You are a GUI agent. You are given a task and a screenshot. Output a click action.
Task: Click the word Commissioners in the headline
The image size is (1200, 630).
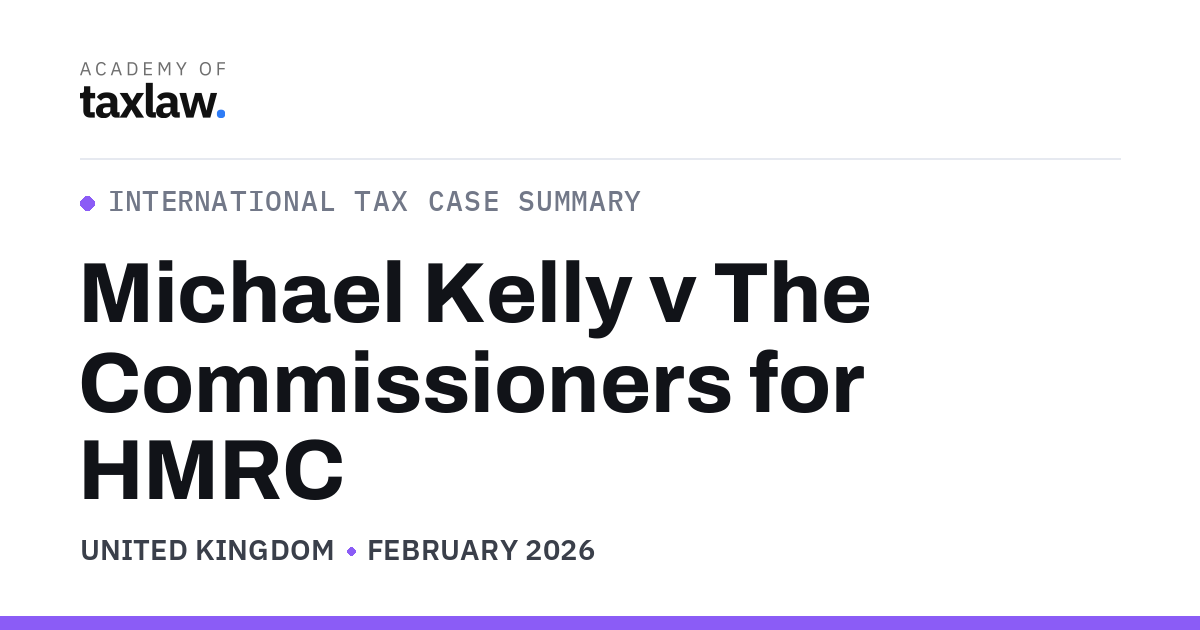point(406,382)
